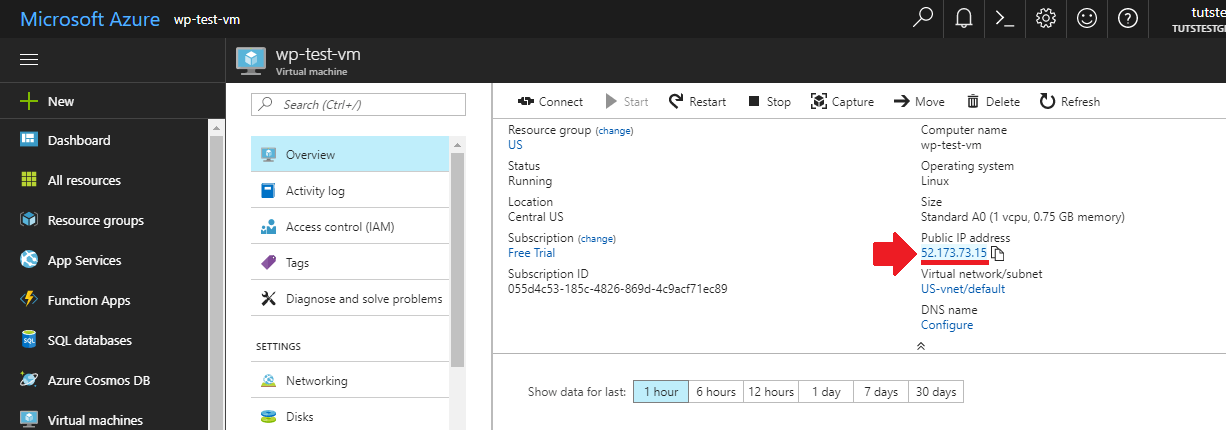Open the Tags section

tap(350, 263)
